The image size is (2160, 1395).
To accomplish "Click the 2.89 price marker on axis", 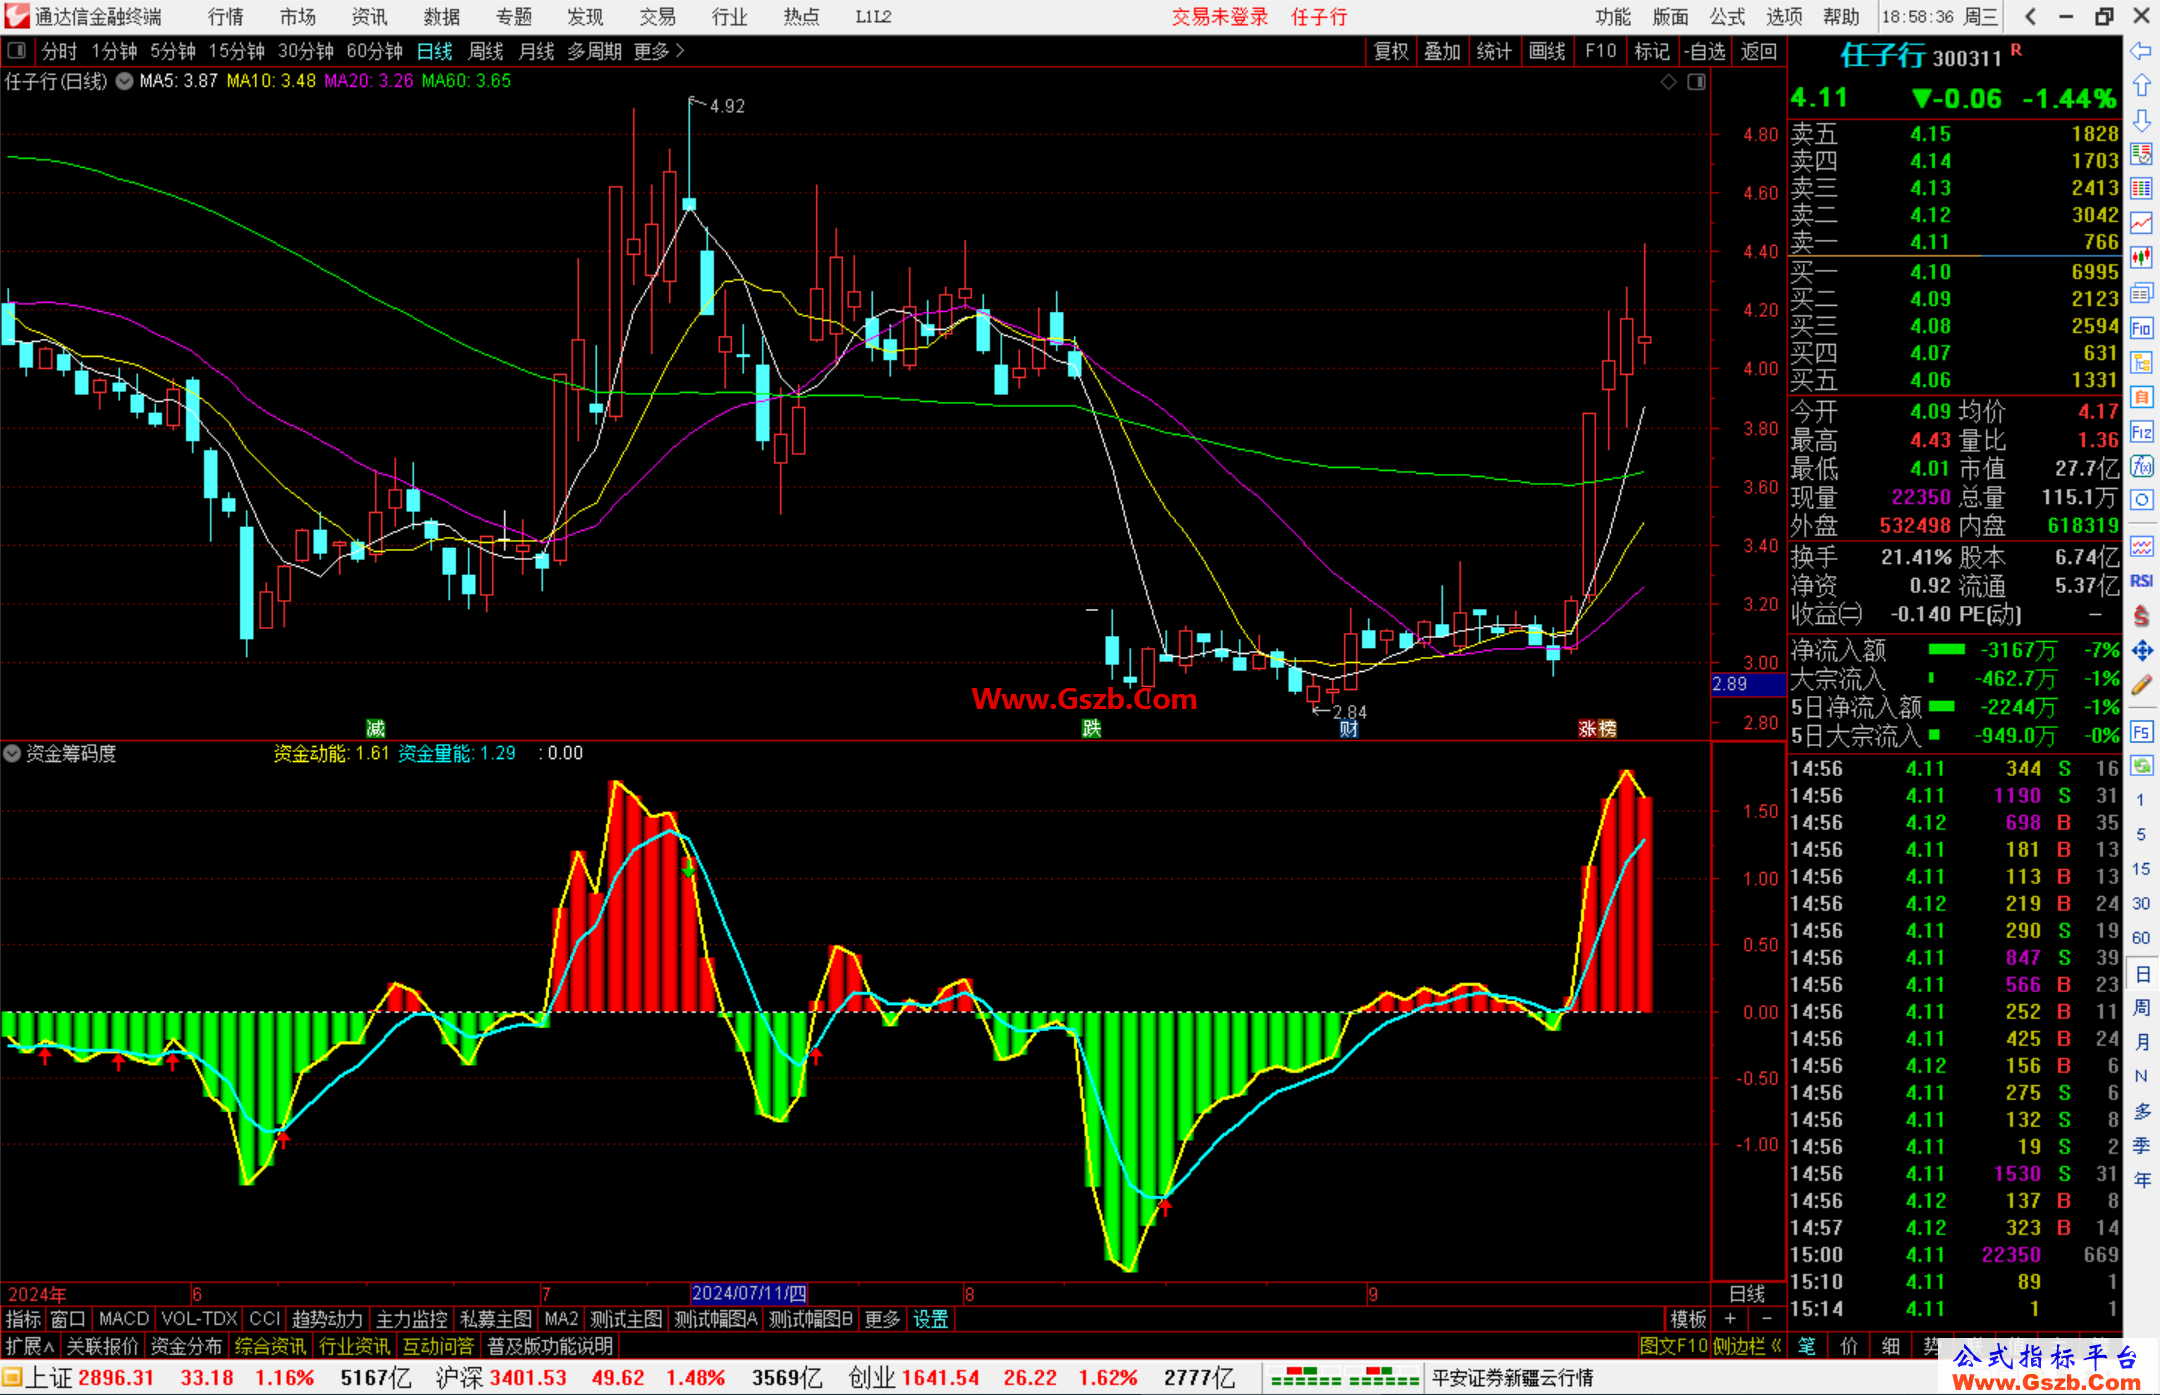I will (1748, 684).
